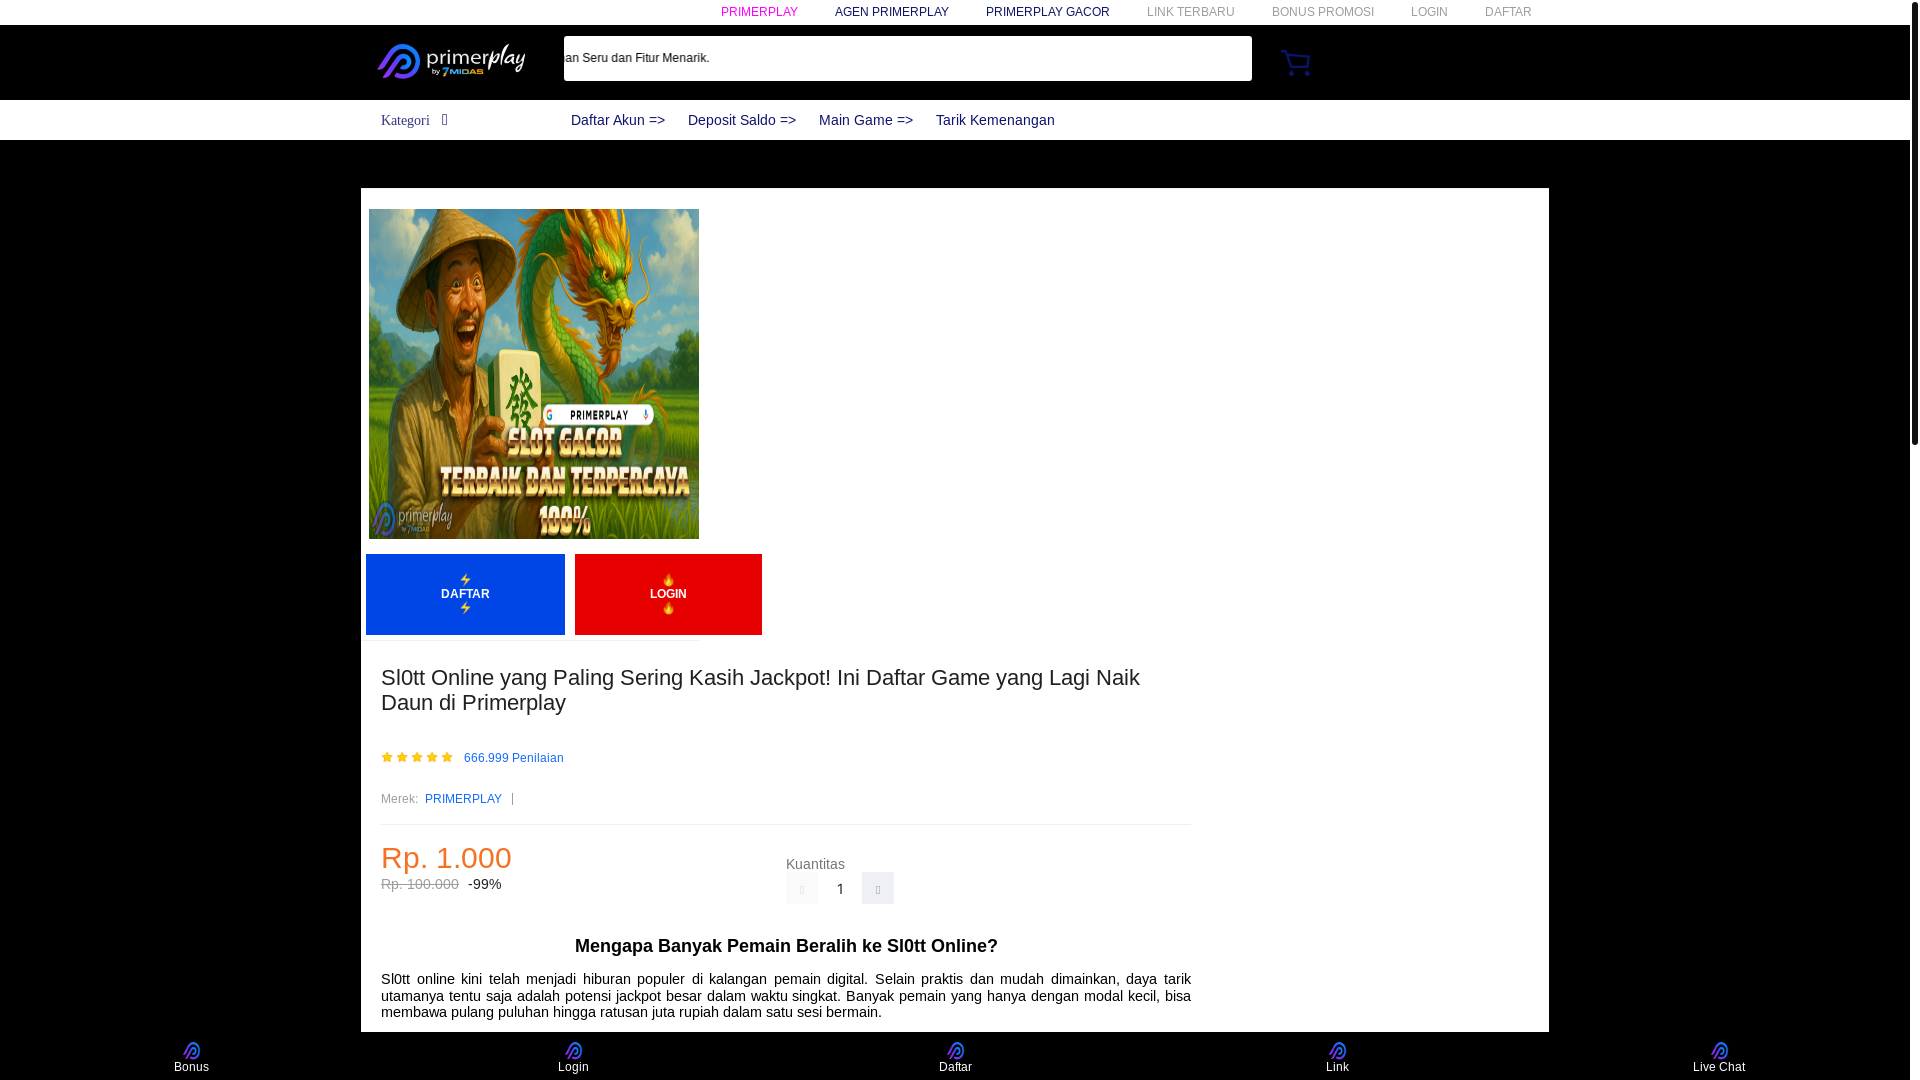Click heading Mengapa Banyak Pemain Beralih
This screenshot has height=1080, width=1920.
[786, 946]
